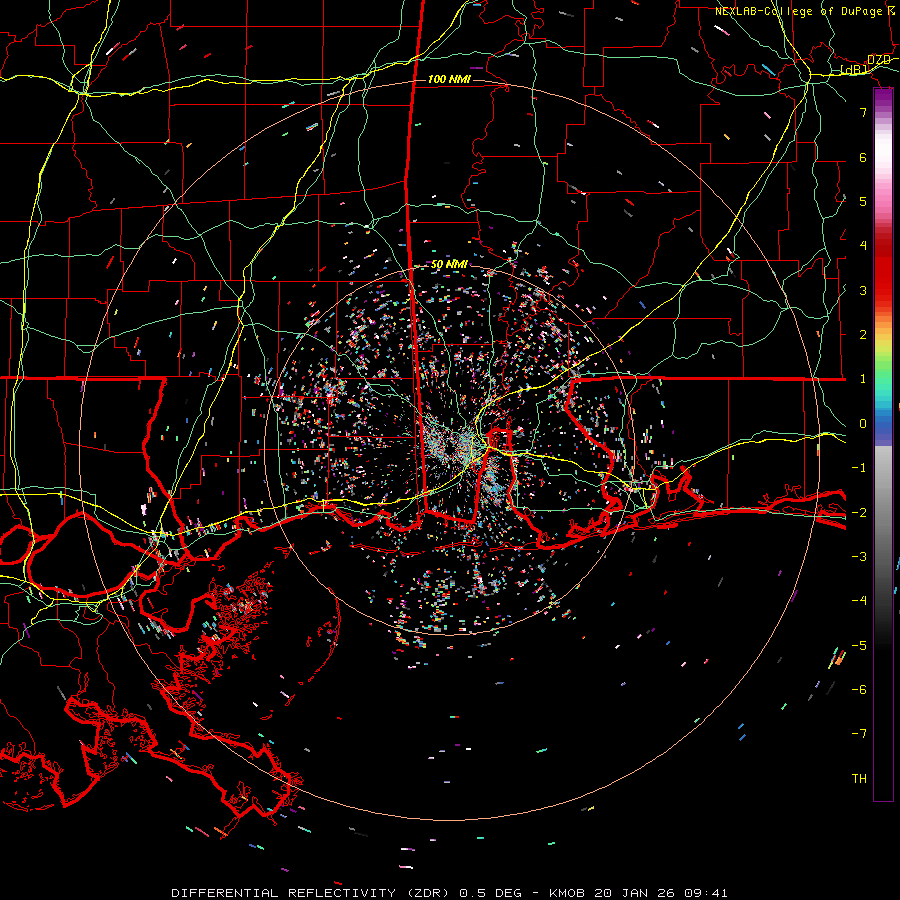Viewport: 900px width, 900px height.
Task: Click the ZDR color scale bar
Action: (883, 444)
